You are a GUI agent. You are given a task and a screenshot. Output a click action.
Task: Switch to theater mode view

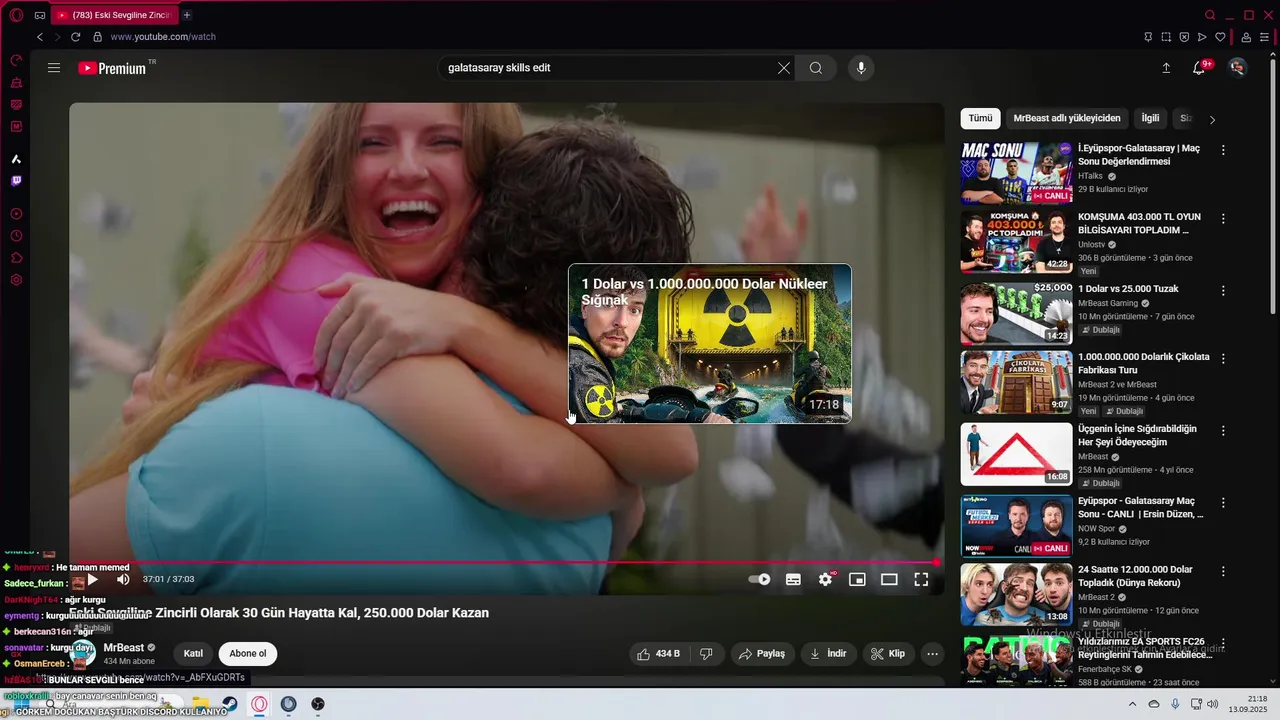point(889,579)
